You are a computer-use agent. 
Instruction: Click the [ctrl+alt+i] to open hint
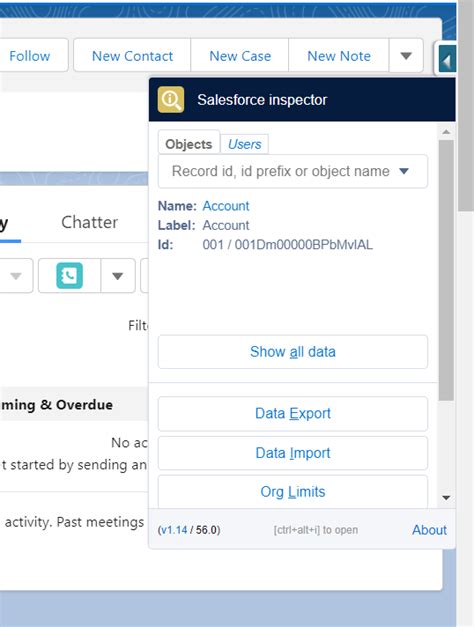(316, 530)
